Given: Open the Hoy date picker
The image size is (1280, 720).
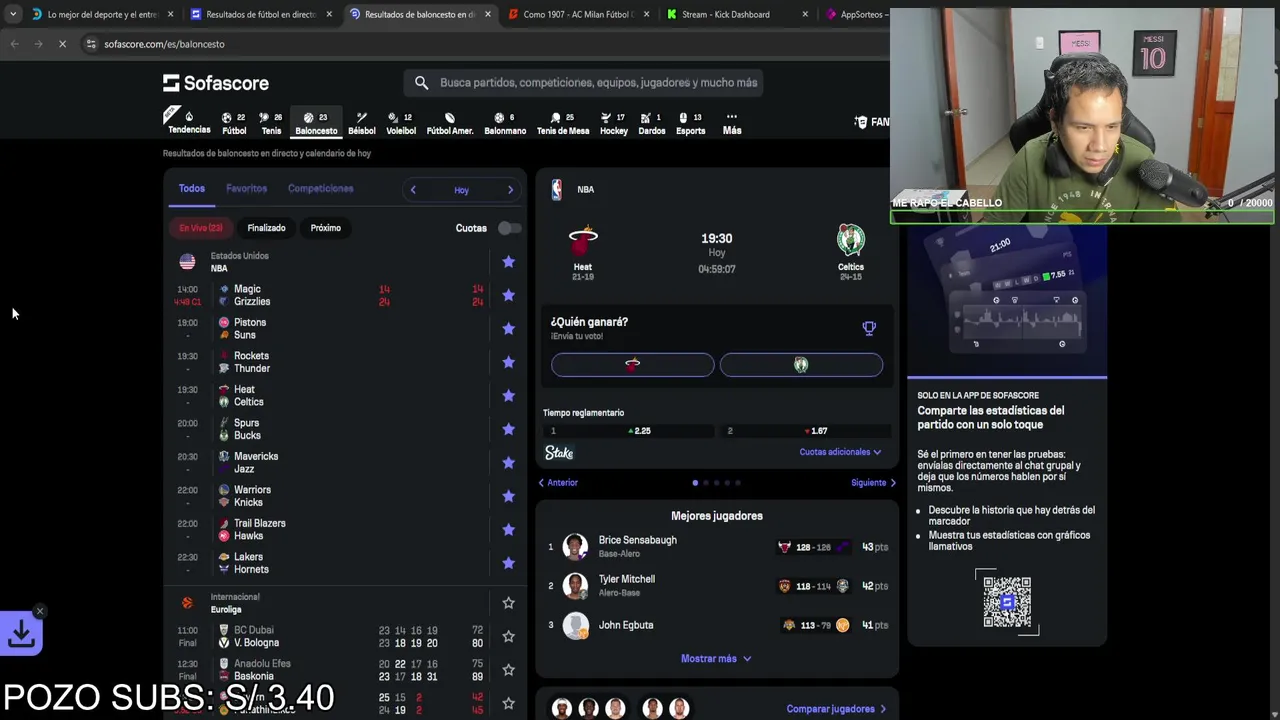Looking at the screenshot, I should click(x=461, y=190).
